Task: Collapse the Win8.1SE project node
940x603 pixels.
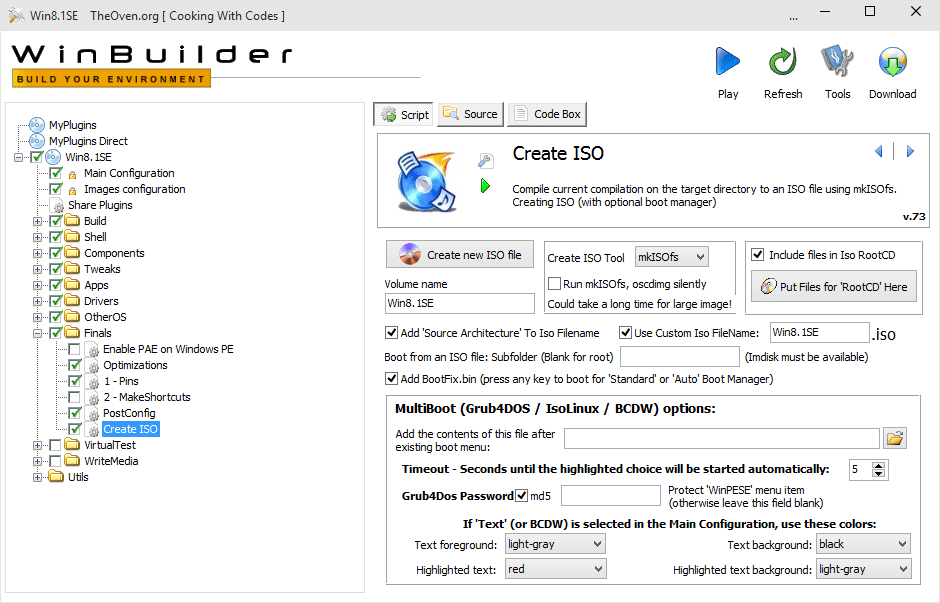Action: (x=19, y=157)
